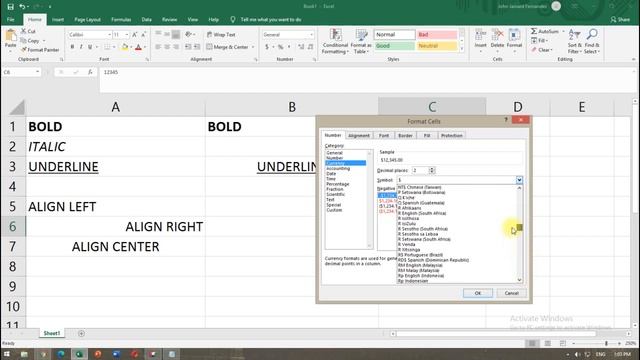640x360 pixels.
Task: Switch to Protection tab in Format Cells
Action: click(451, 136)
